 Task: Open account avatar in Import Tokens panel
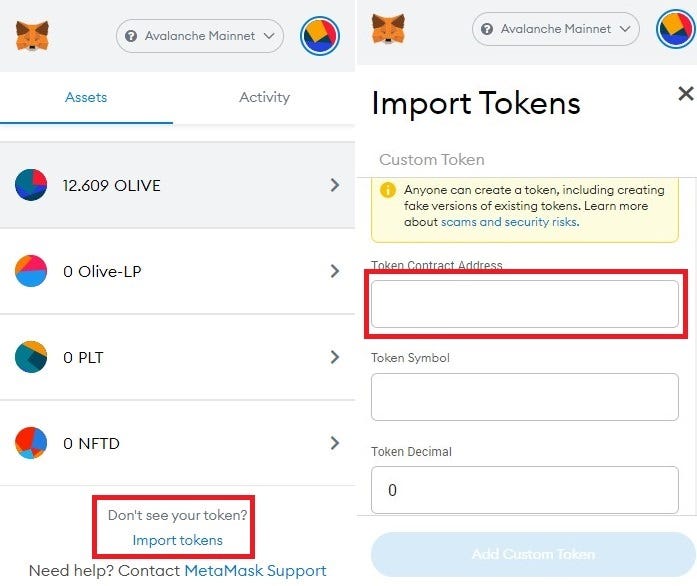[x=675, y=29]
